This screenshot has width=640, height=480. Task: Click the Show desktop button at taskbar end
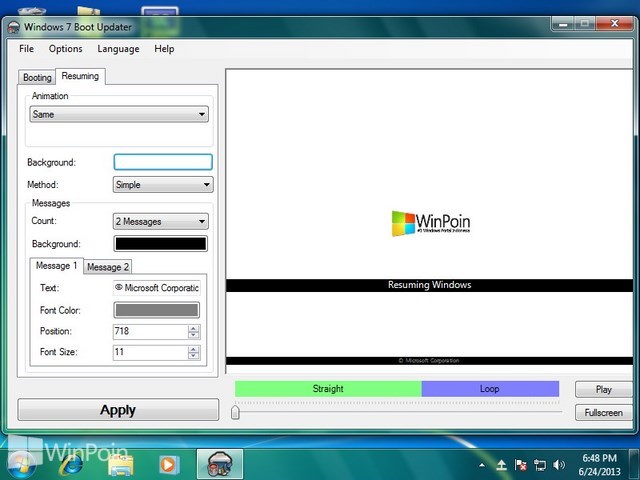pos(634,464)
